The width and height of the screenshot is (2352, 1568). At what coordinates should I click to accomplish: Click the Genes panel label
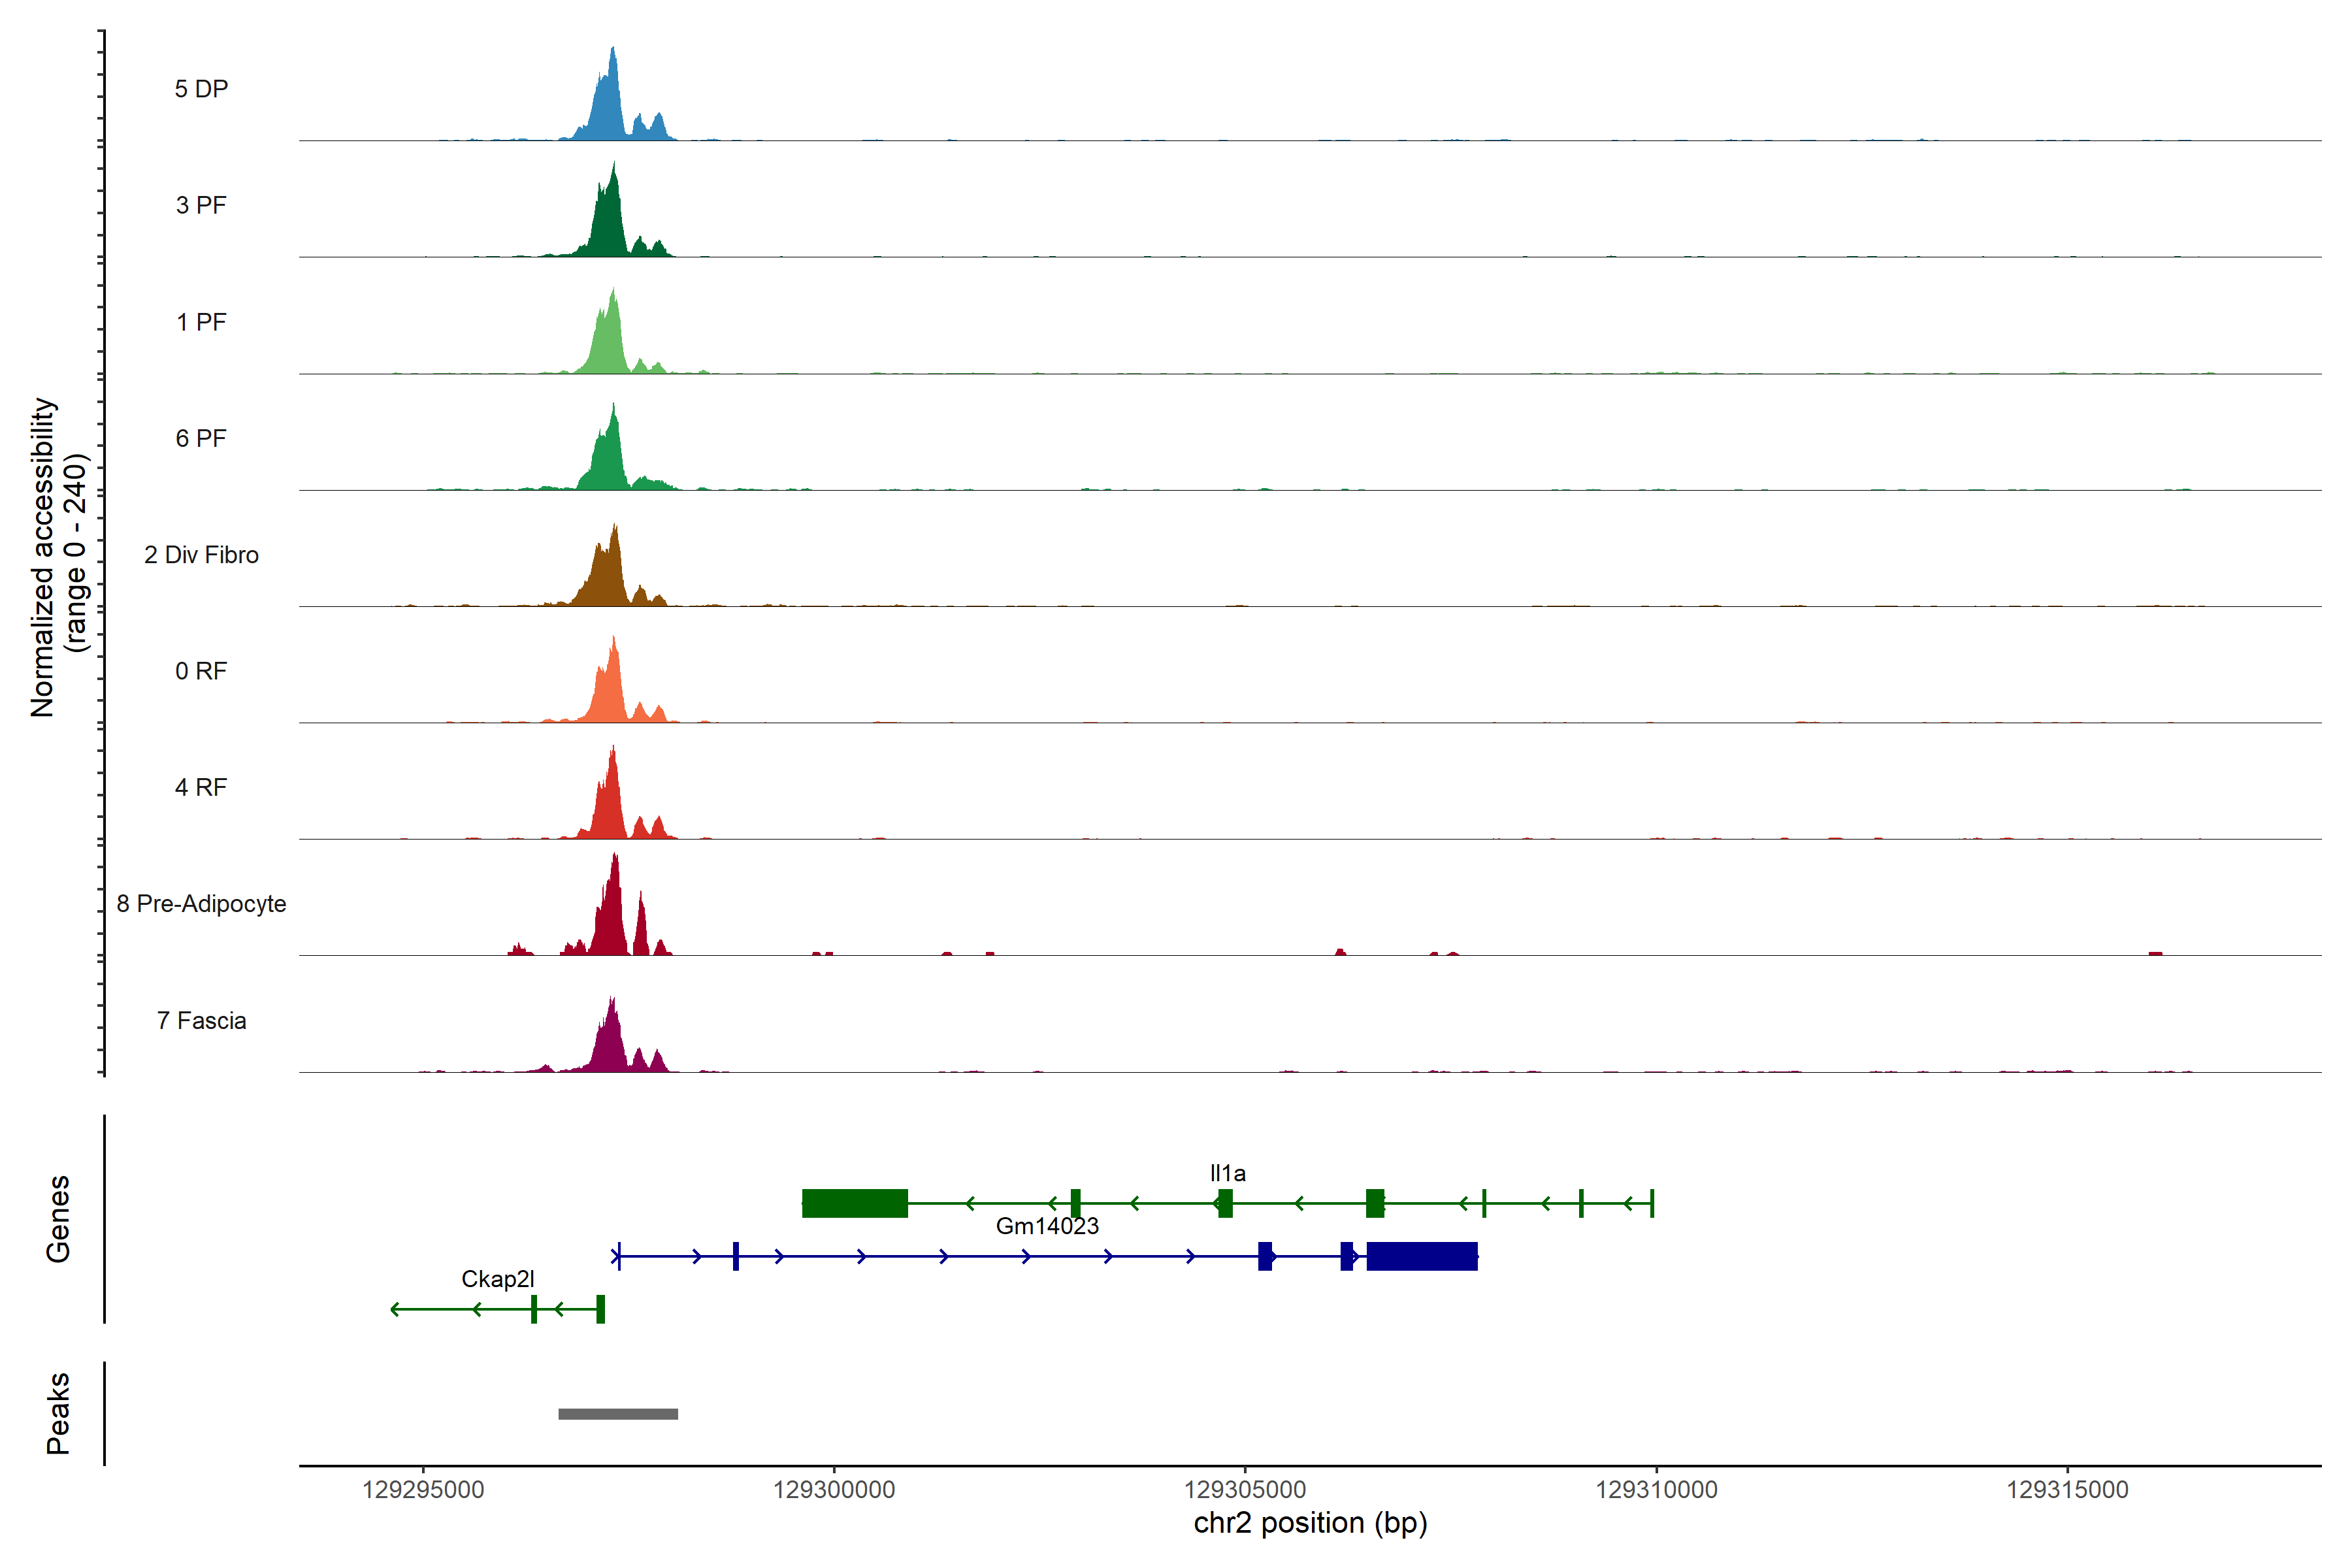pyautogui.click(x=58, y=1218)
